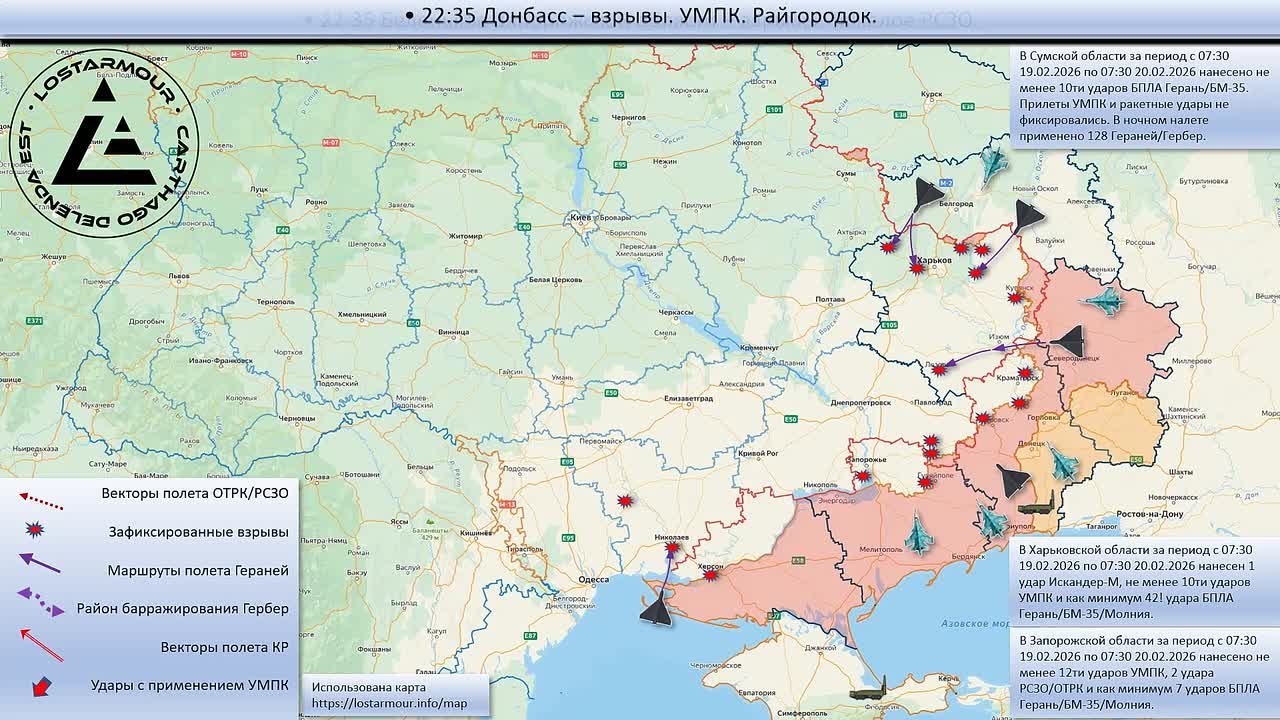This screenshot has height=720, width=1280.
Task: Click the explosion marker at Kherson
Action: (709, 575)
